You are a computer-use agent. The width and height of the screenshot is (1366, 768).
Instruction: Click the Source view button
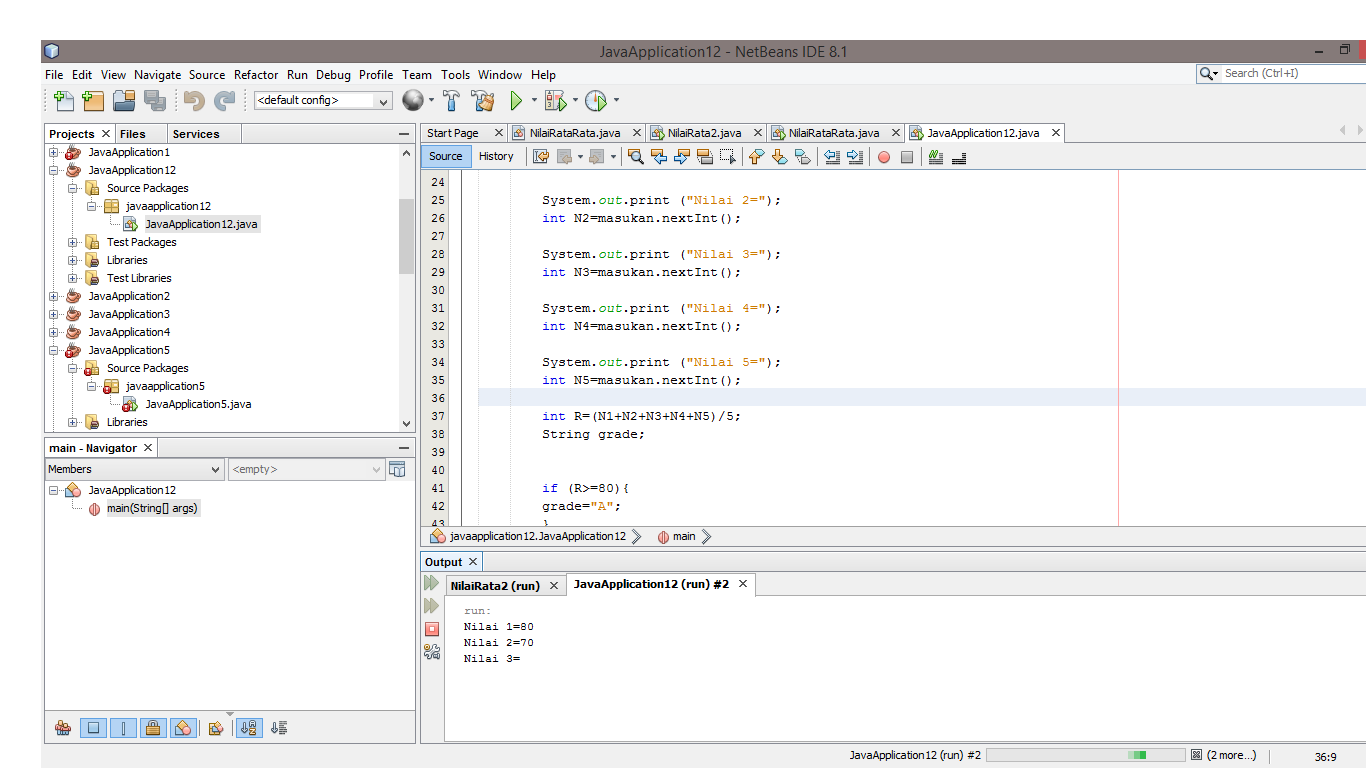[446, 156]
